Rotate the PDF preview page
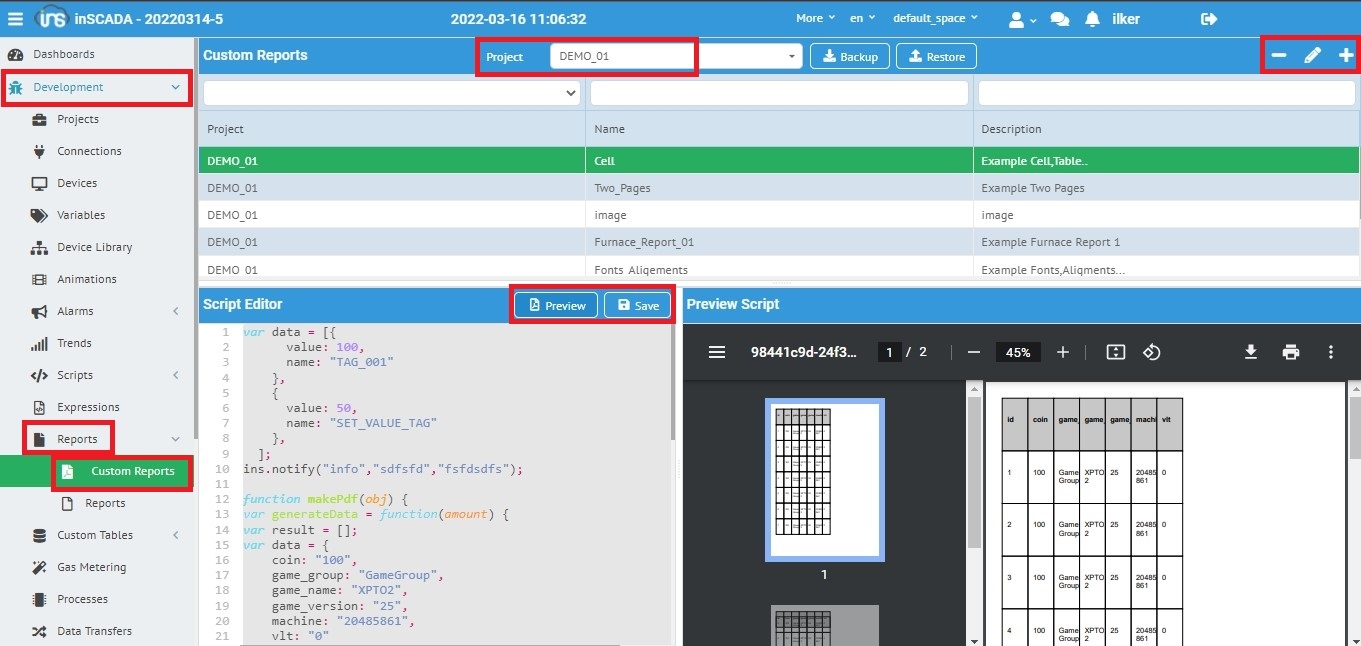The image size is (1361, 646). click(x=1151, y=352)
